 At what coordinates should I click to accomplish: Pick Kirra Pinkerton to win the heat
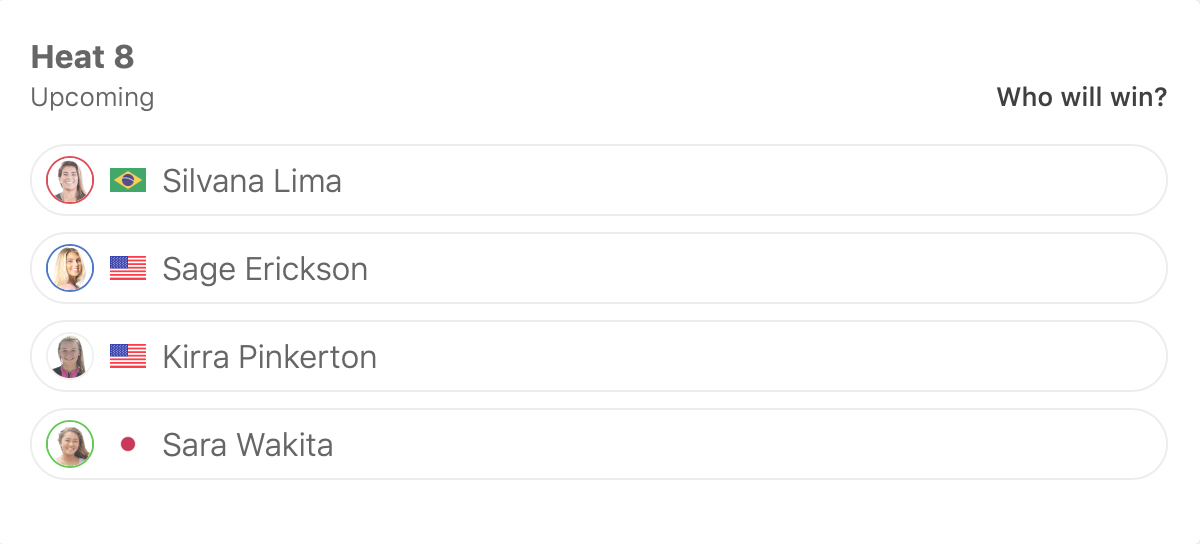[x=700, y=356]
